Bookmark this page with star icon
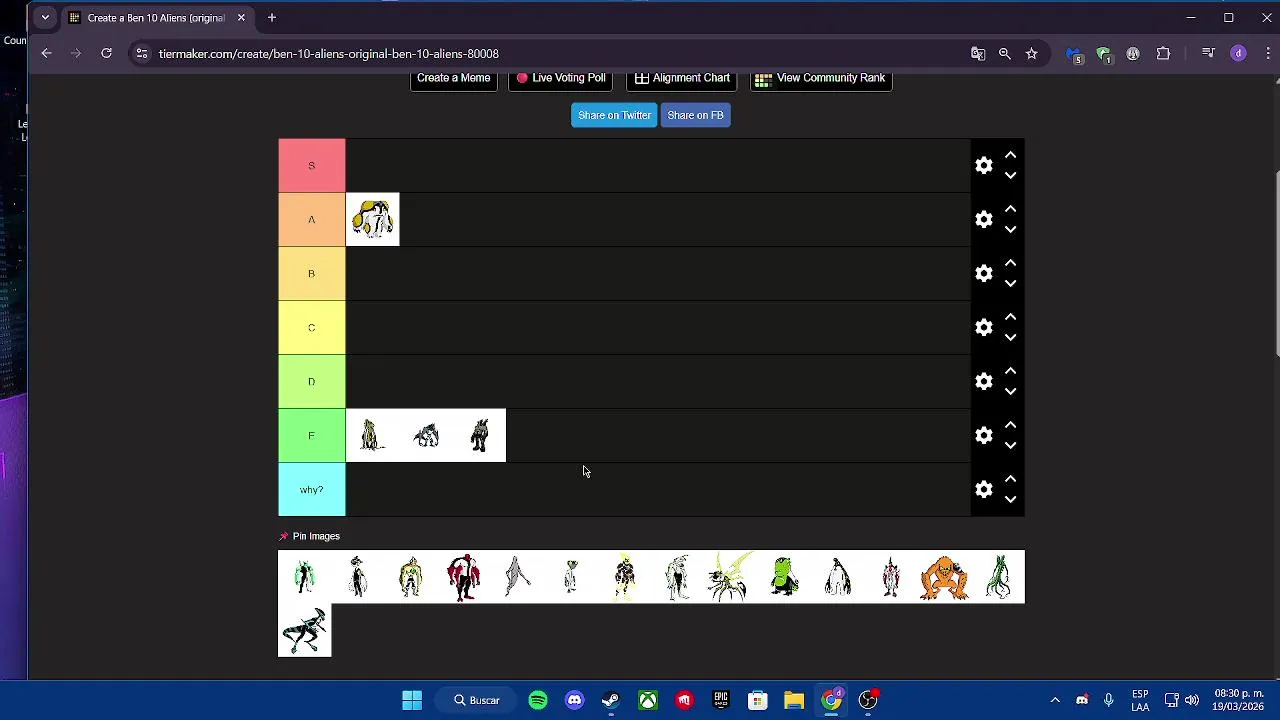This screenshot has height=720, width=1280. 1031,53
